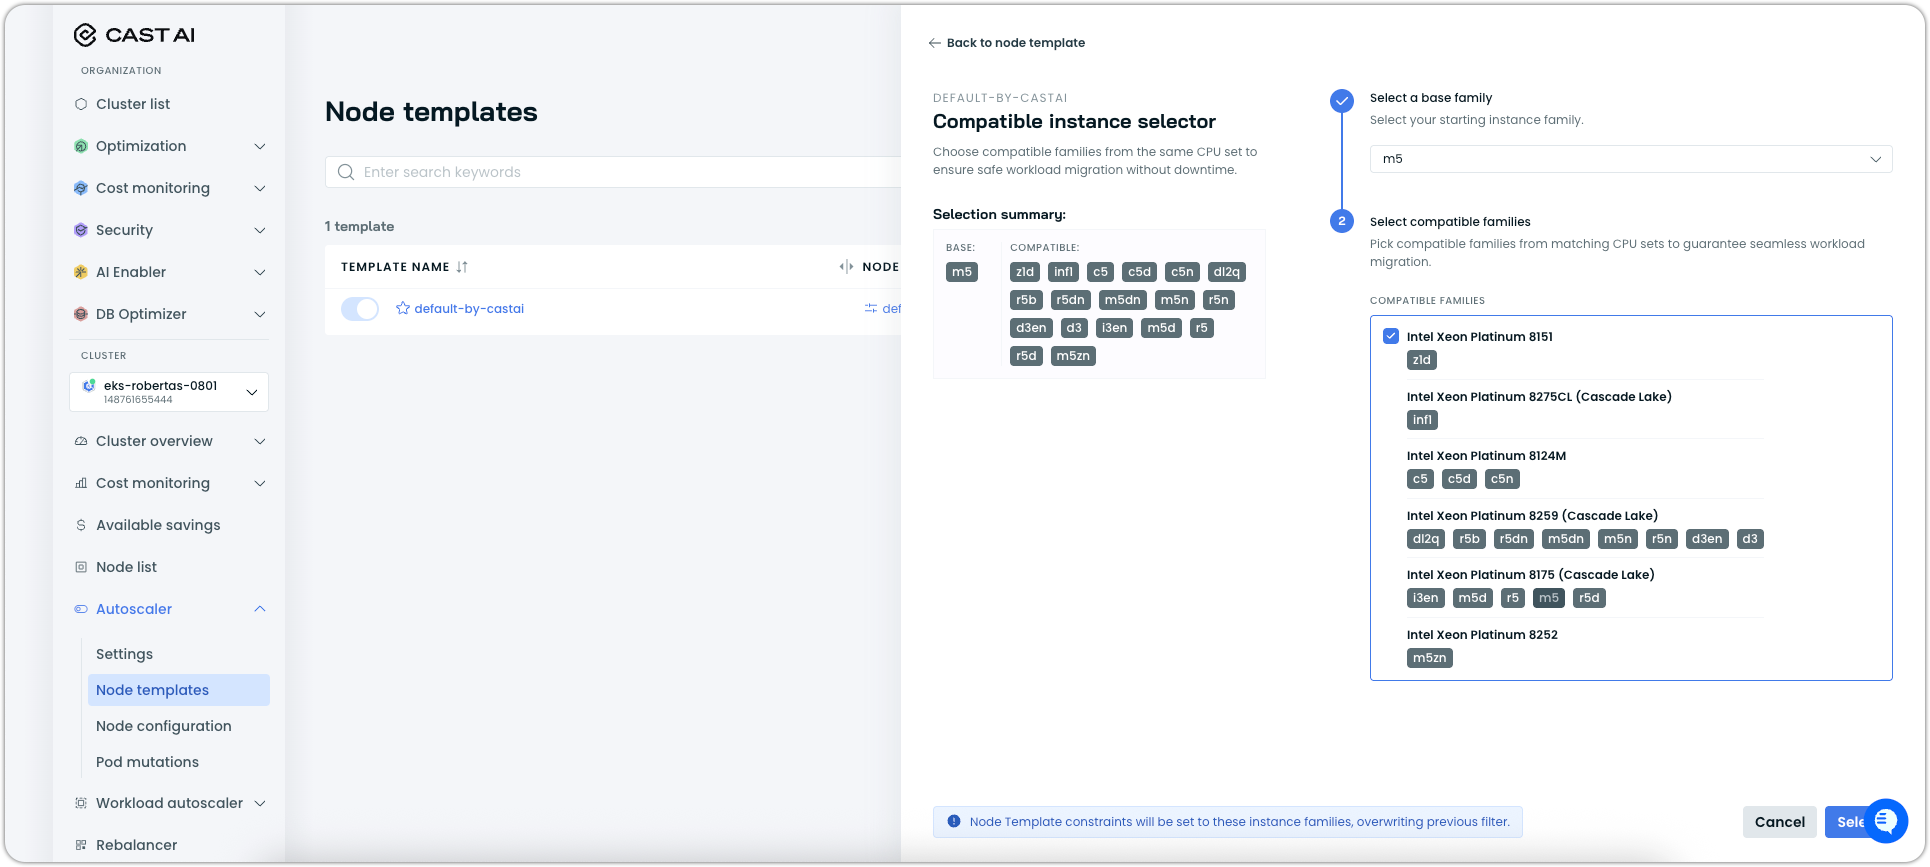This screenshot has width=1930, height=867.
Task: Click the info icon in constraints notice
Action: [953, 822]
